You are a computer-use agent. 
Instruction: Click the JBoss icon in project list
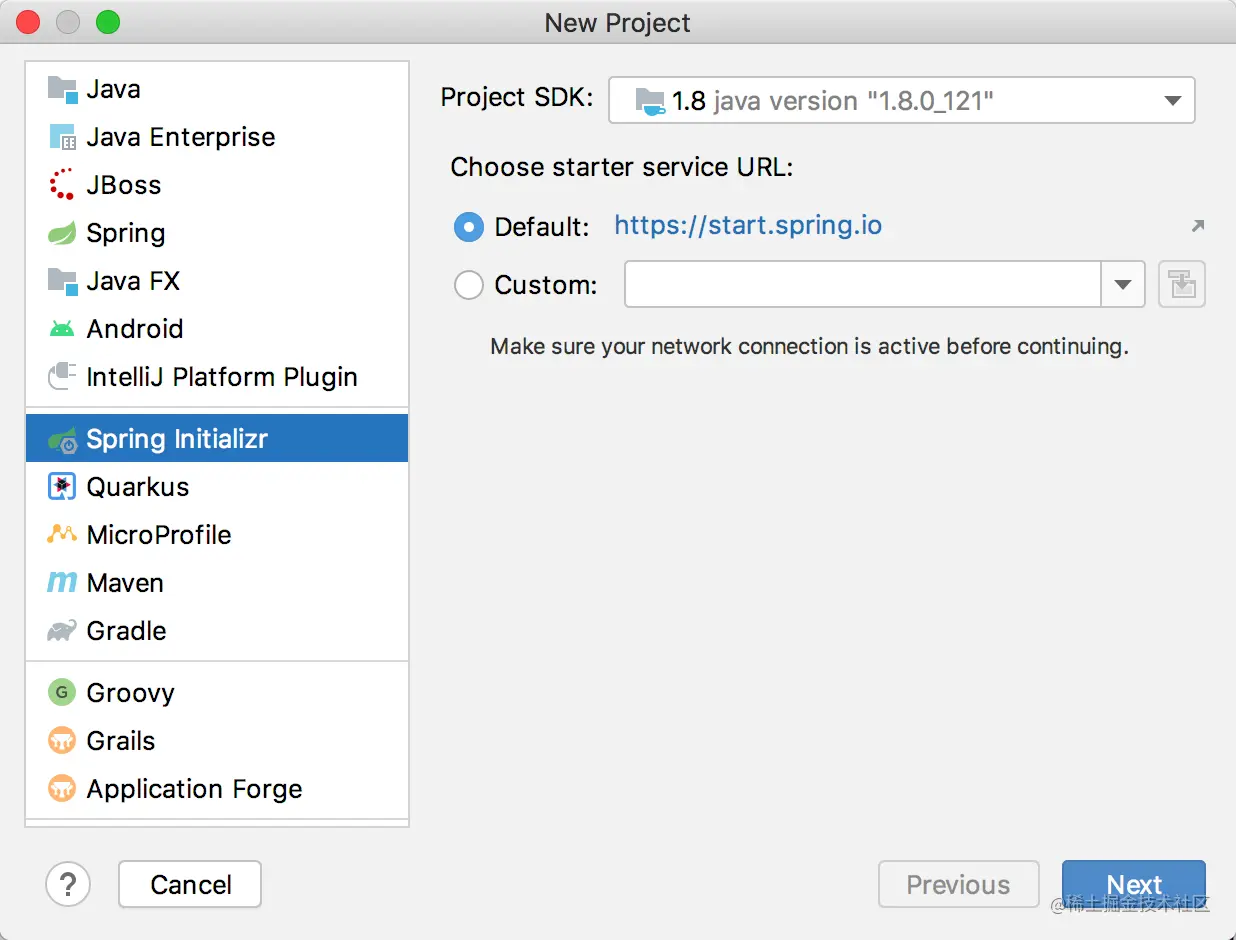click(62, 185)
